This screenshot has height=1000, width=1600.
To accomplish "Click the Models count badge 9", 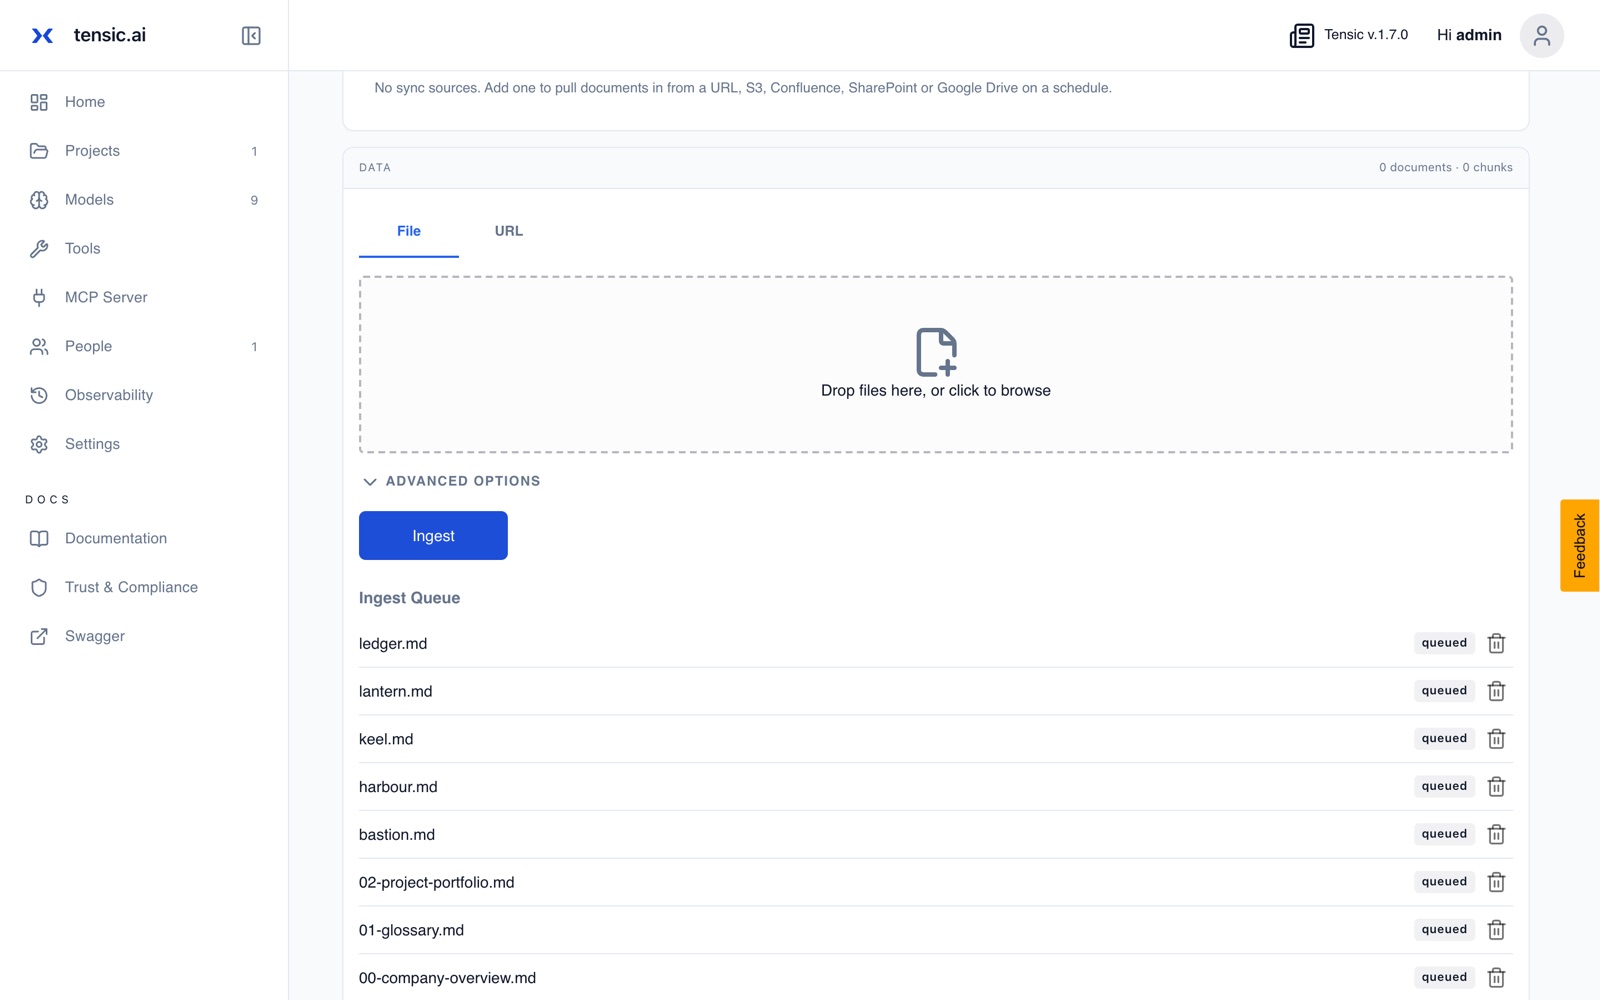I will click(254, 201).
